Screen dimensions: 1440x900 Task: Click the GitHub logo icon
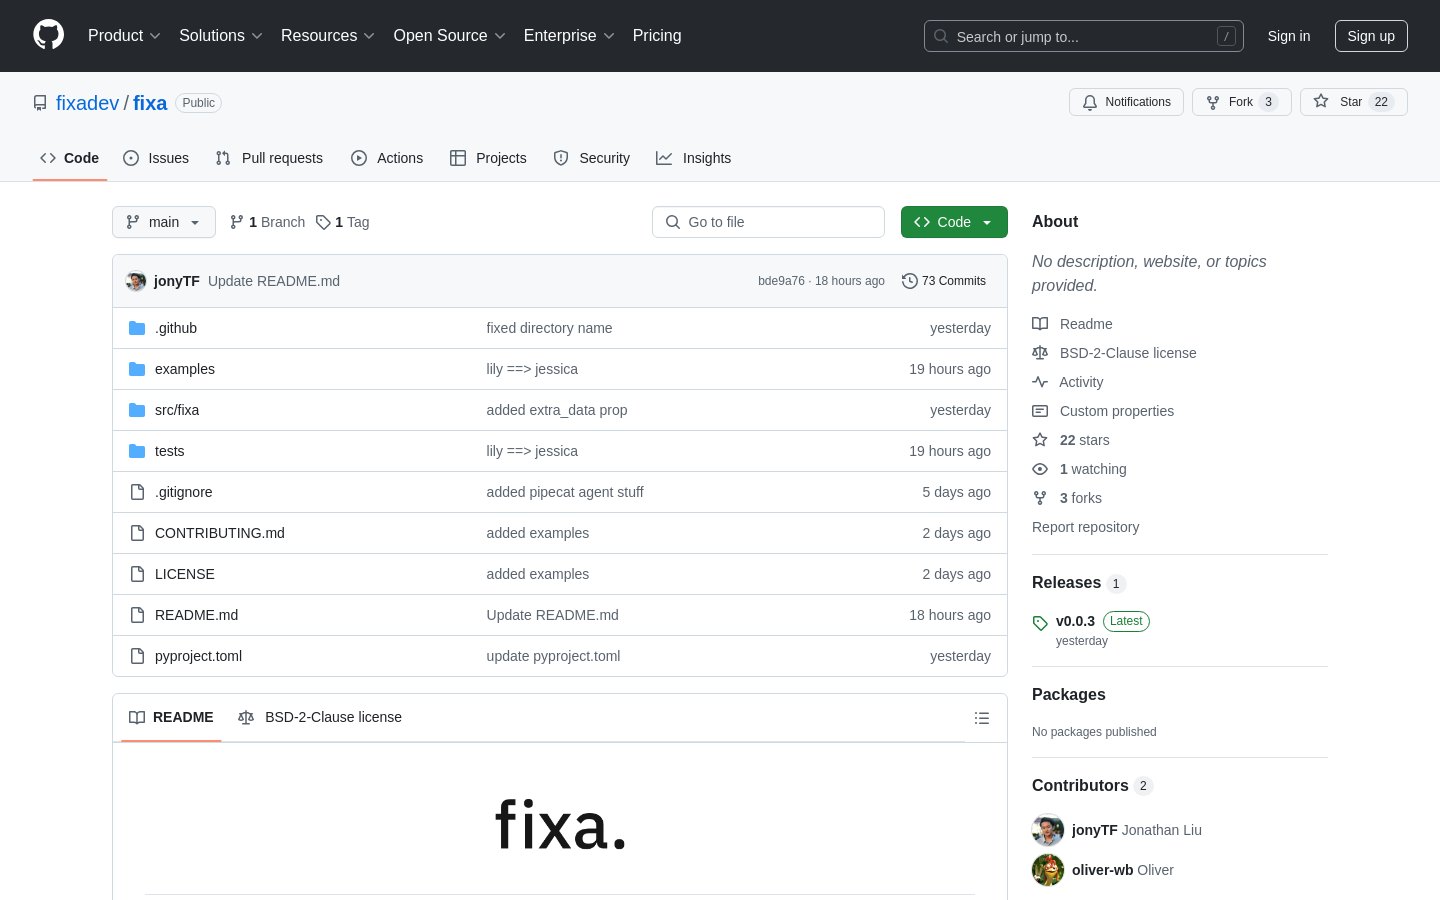tap(48, 35)
